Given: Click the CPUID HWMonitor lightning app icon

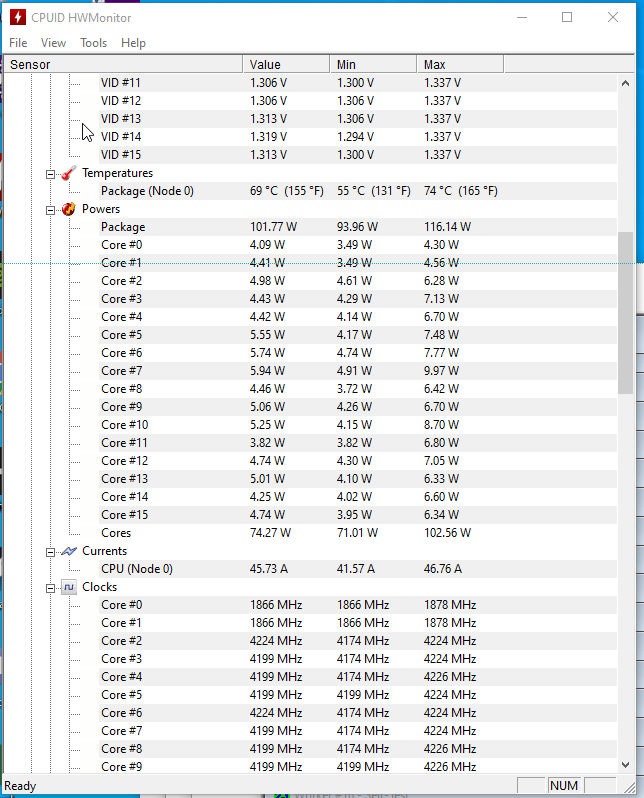Looking at the screenshot, I should click(18, 17).
